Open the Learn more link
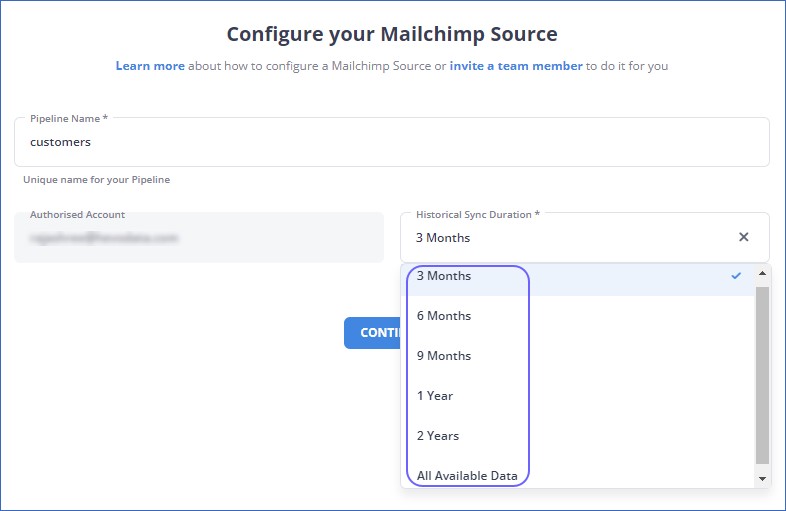 coord(150,66)
